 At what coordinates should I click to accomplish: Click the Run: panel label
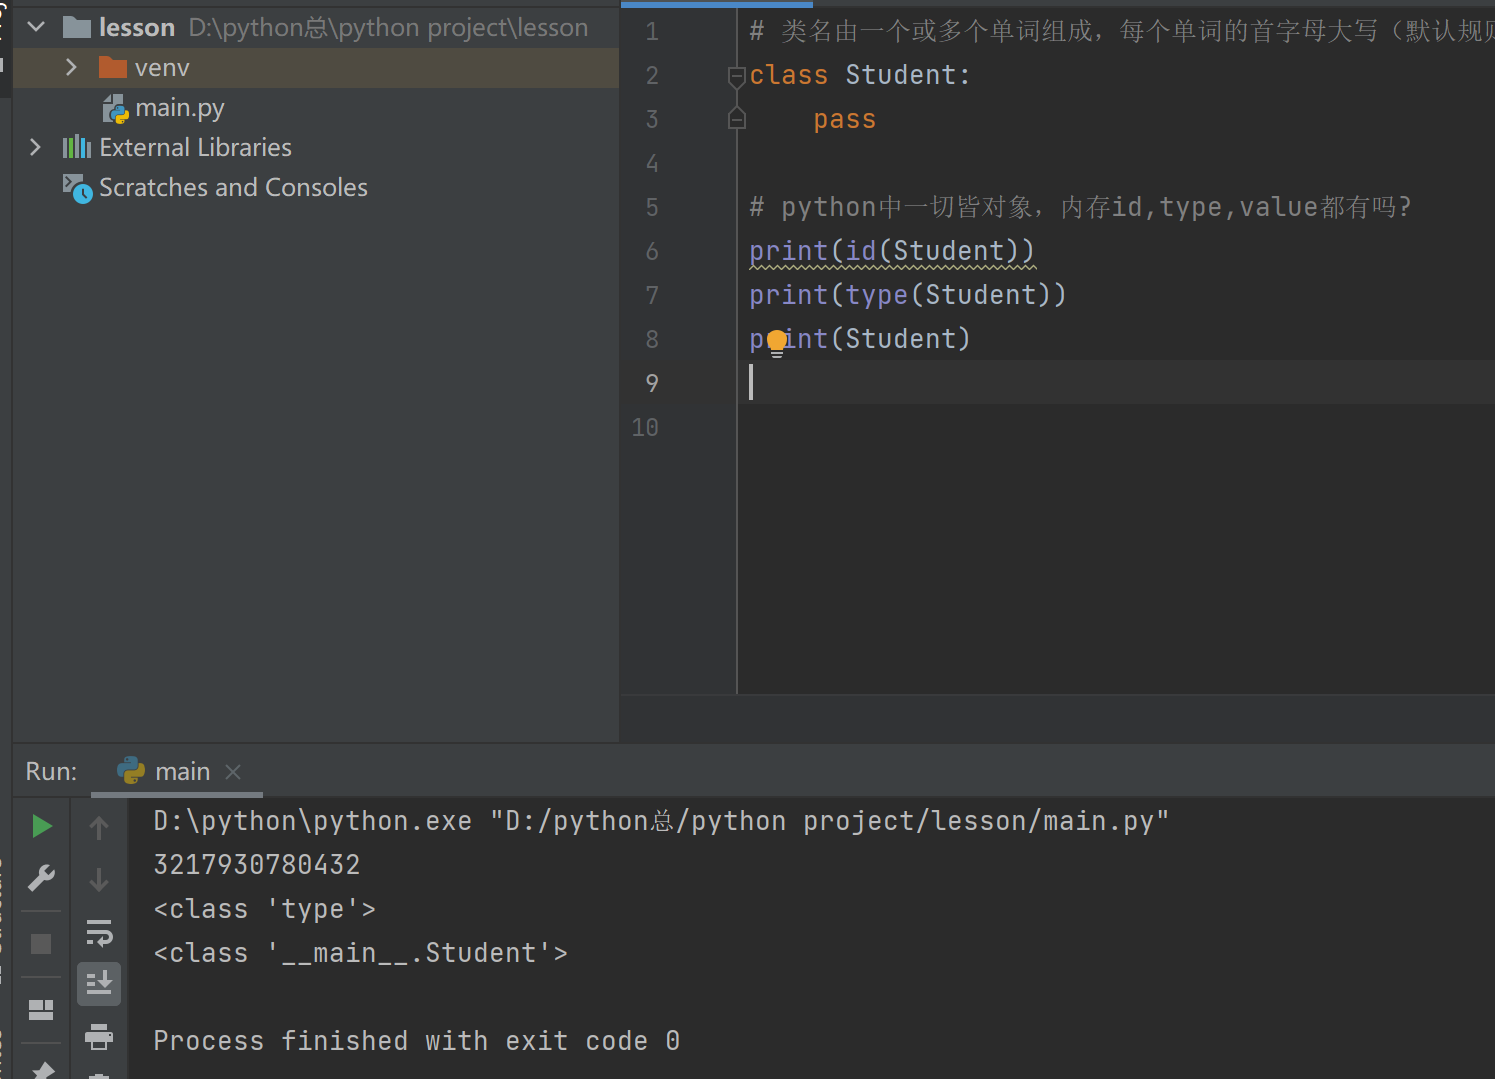click(51, 771)
